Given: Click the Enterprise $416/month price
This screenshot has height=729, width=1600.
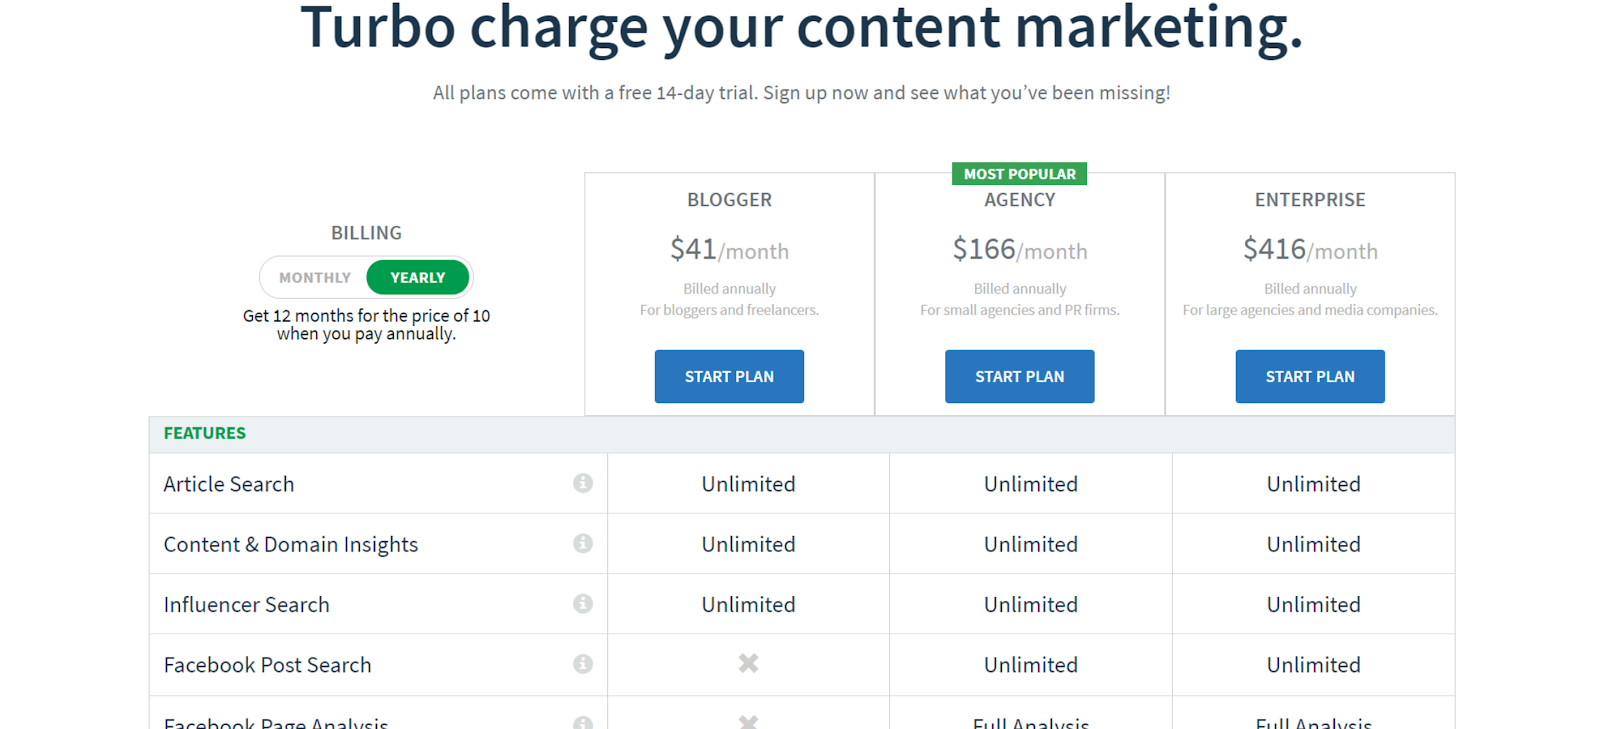Looking at the screenshot, I should click(x=1310, y=249).
